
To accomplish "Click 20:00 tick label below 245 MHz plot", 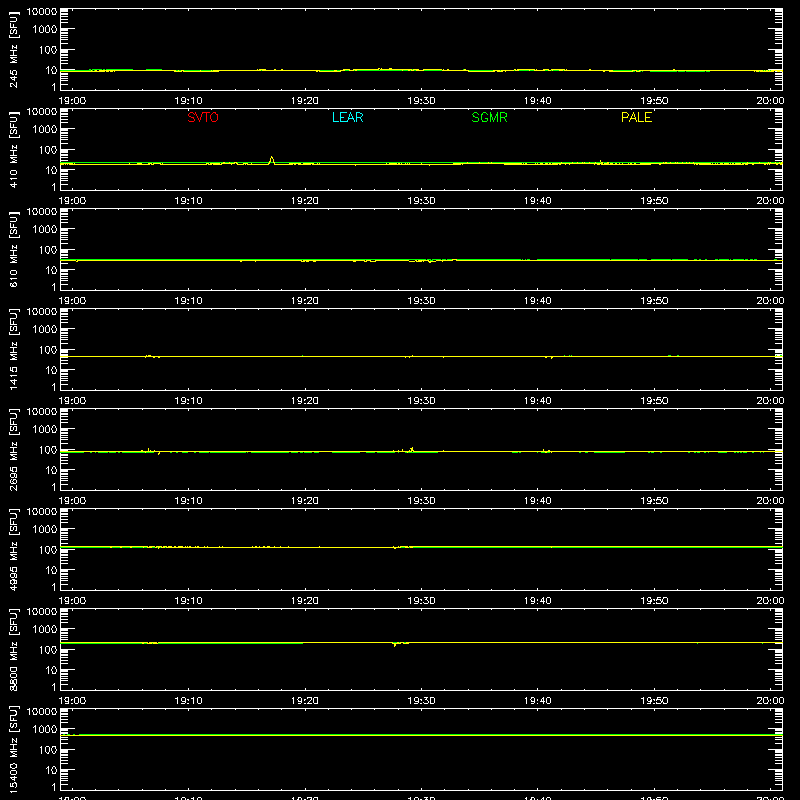I will [770, 101].
